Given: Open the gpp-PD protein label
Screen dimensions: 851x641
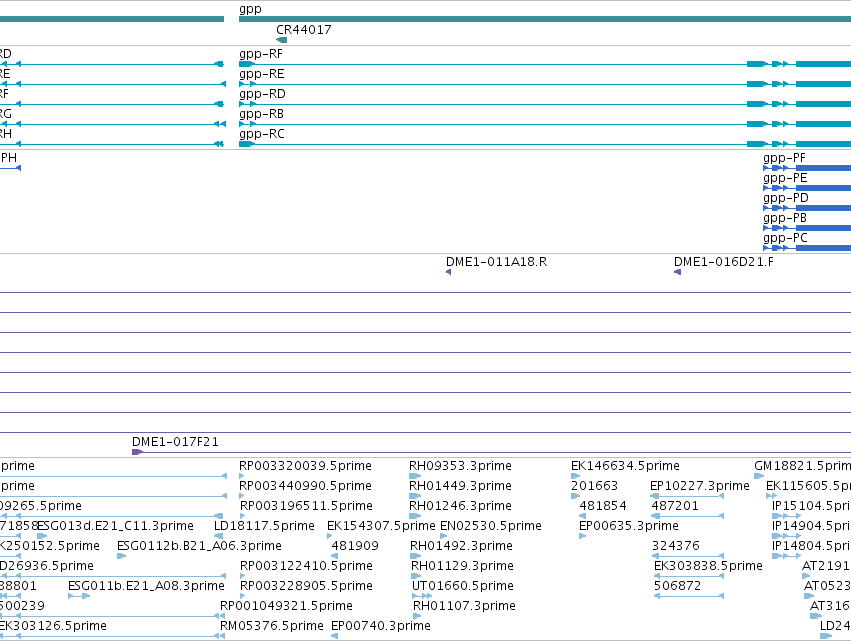Looking at the screenshot, I should [x=785, y=198].
